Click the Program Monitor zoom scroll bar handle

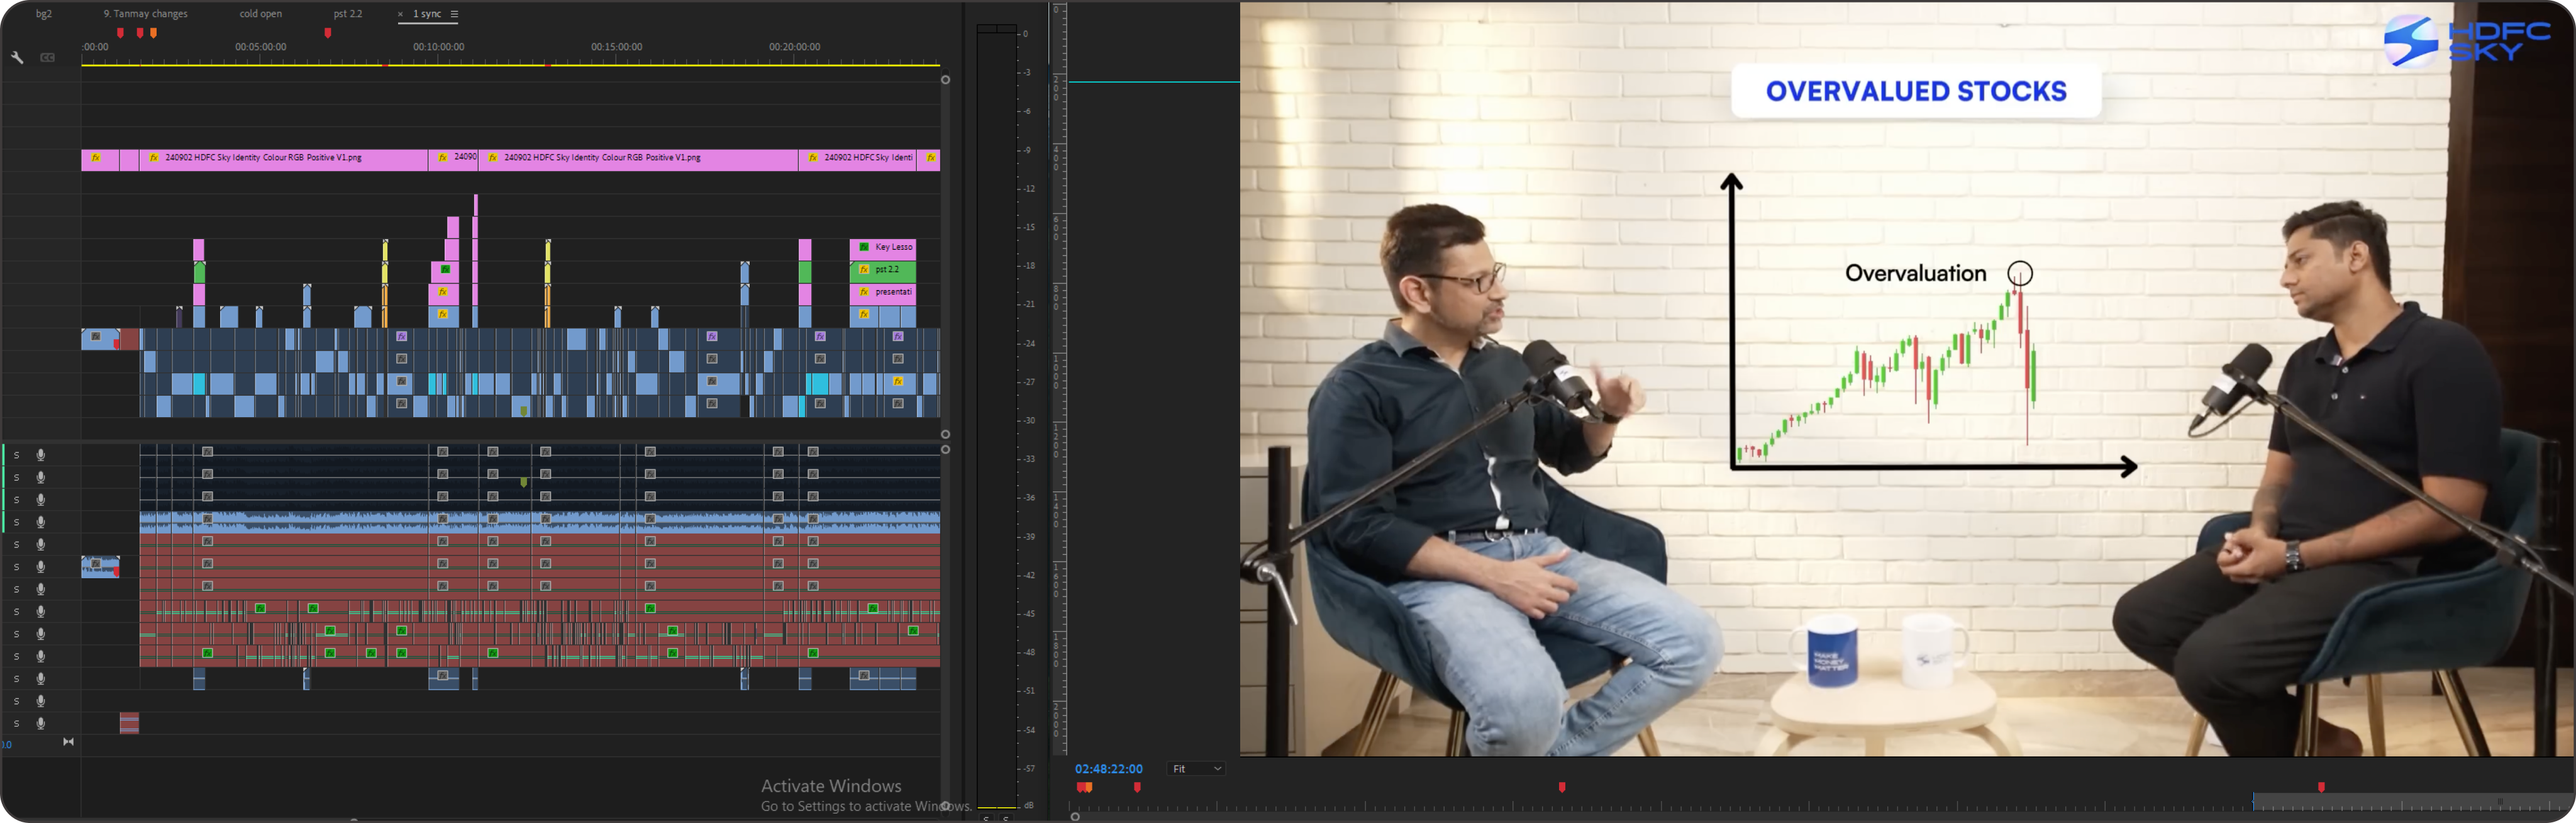point(1075,817)
